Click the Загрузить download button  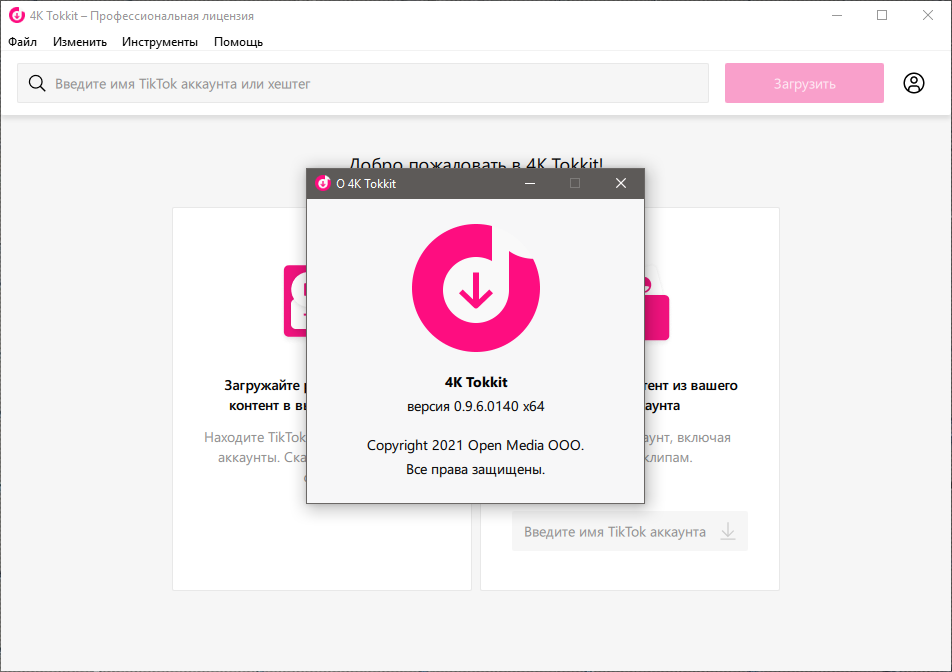(x=804, y=83)
